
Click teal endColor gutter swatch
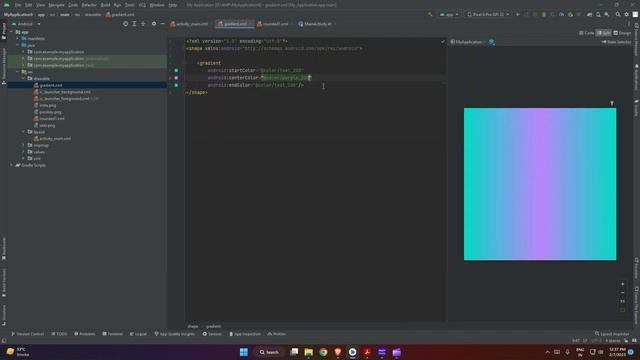(176, 85)
